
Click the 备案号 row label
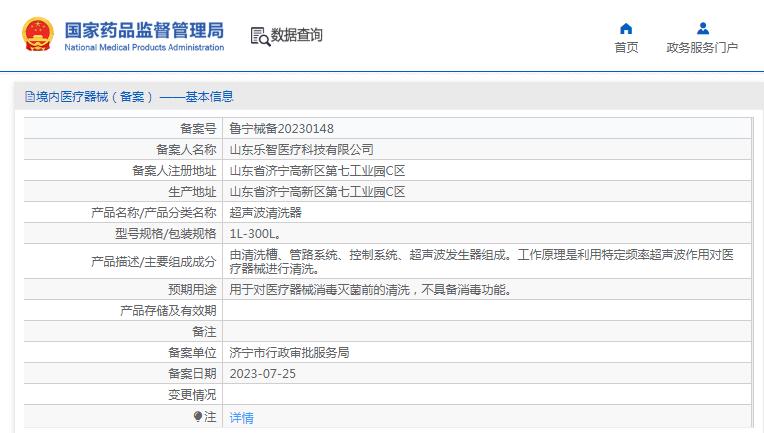(x=198, y=129)
